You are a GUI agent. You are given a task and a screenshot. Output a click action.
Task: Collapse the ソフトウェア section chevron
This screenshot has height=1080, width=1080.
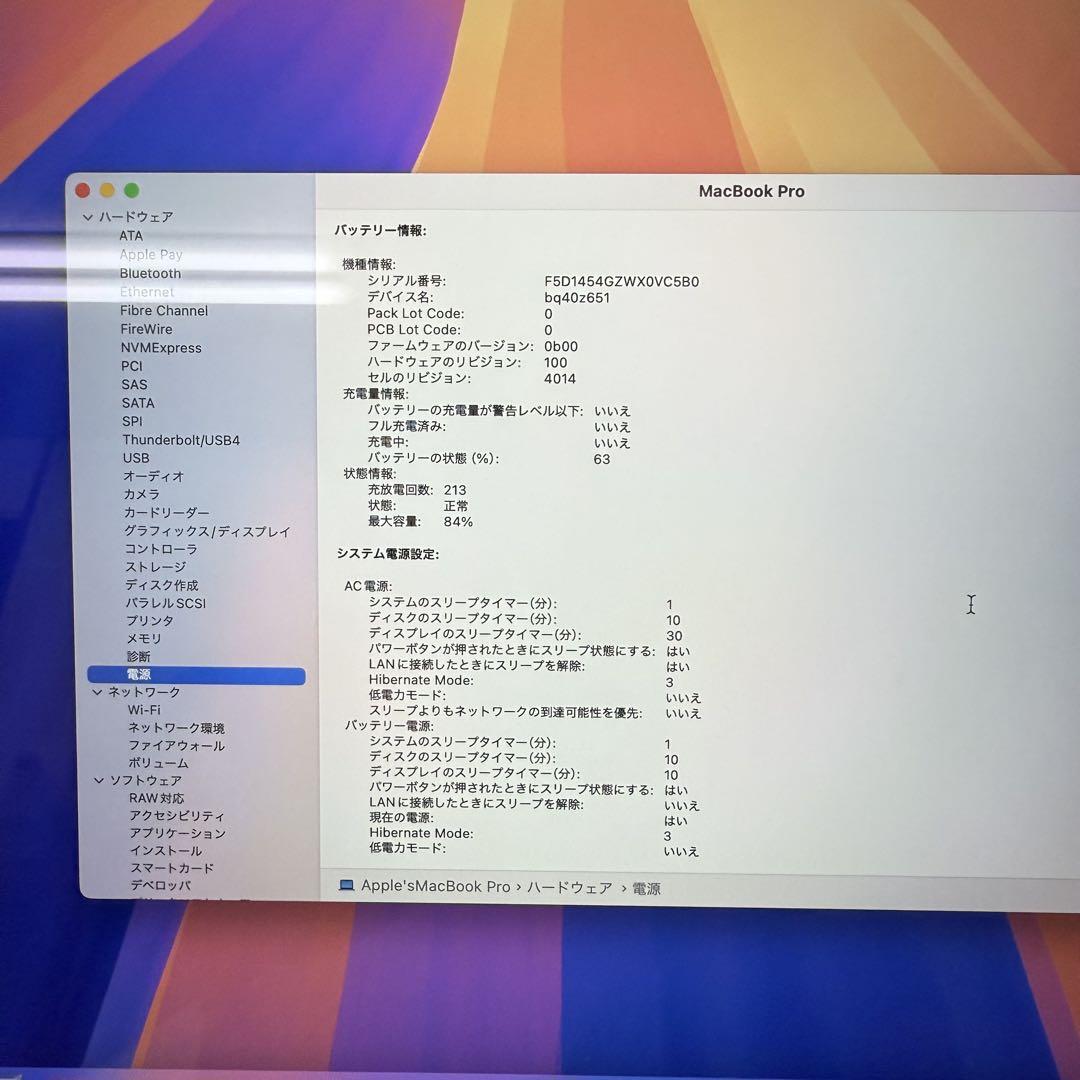98,780
